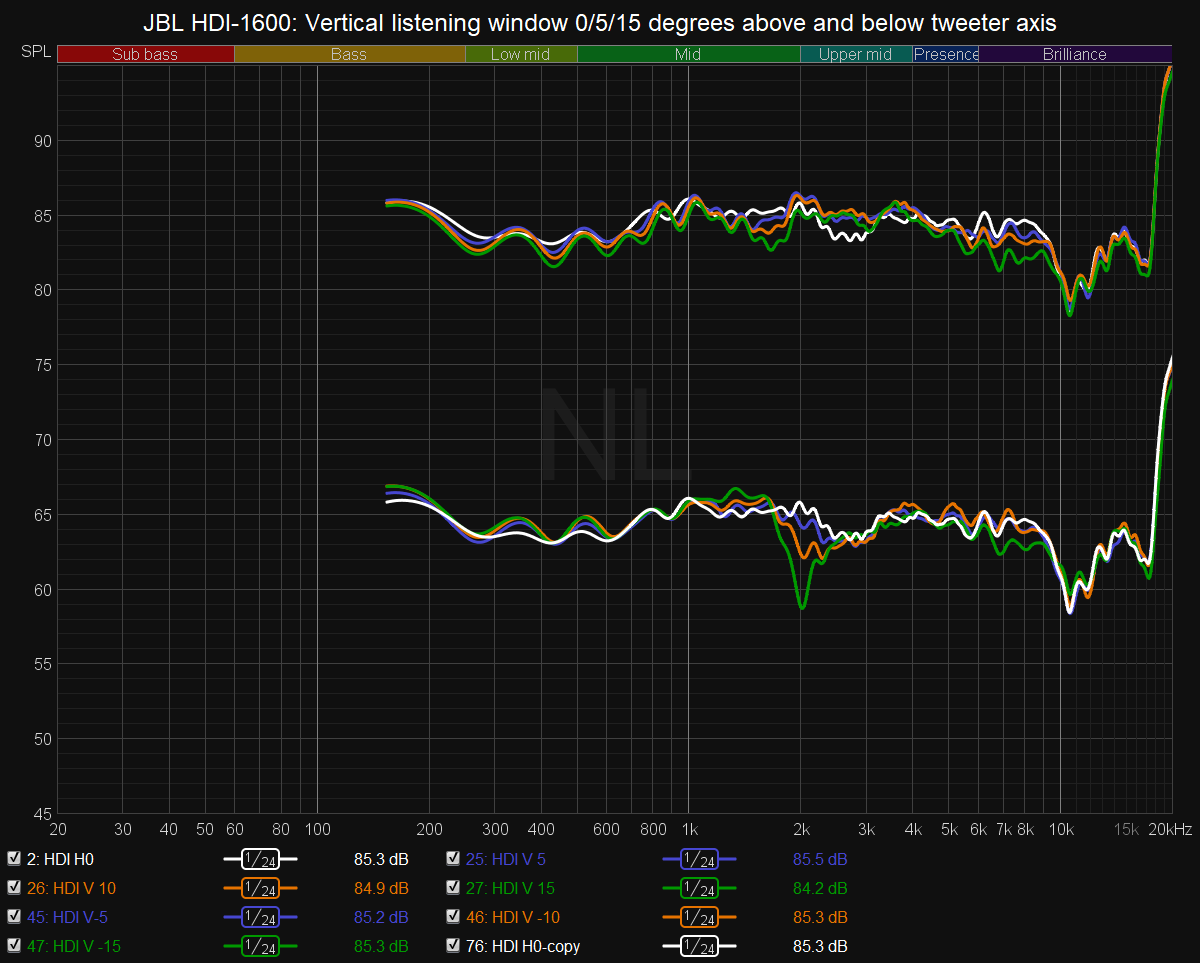Viewport: 1200px width, 963px height.
Task: Click the "84.9 dB" value
Action: tap(381, 888)
